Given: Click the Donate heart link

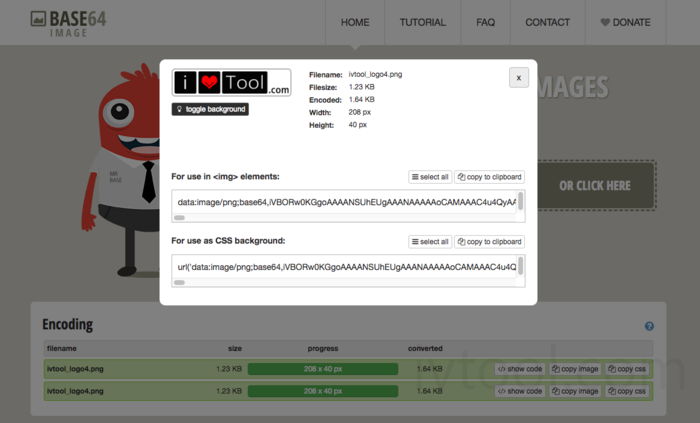Looking at the screenshot, I should point(625,22).
